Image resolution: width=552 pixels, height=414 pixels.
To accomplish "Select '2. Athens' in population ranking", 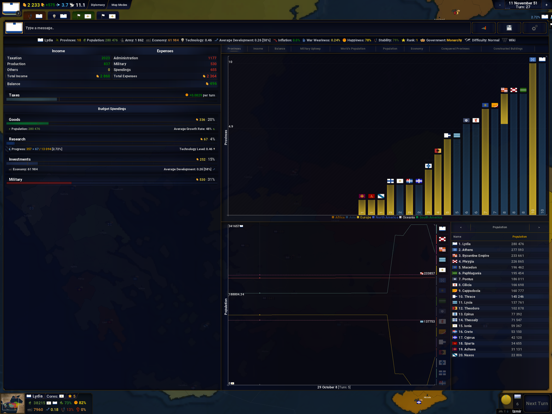I will pyautogui.click(x=500, y=250).
